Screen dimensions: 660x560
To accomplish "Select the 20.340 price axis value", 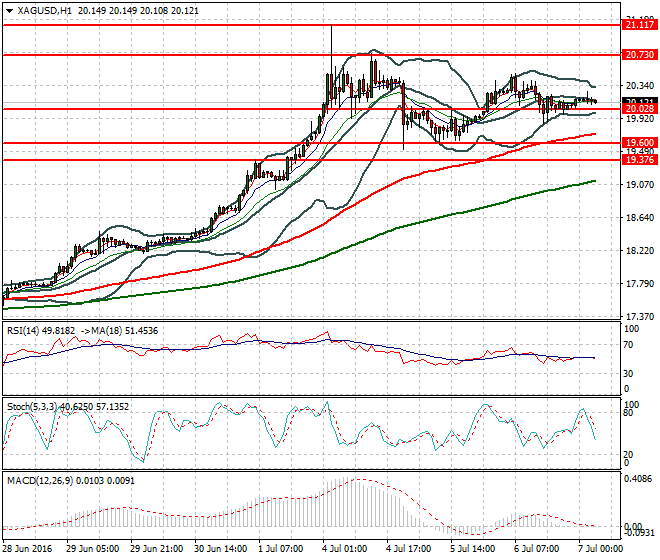I will [640, 86].
